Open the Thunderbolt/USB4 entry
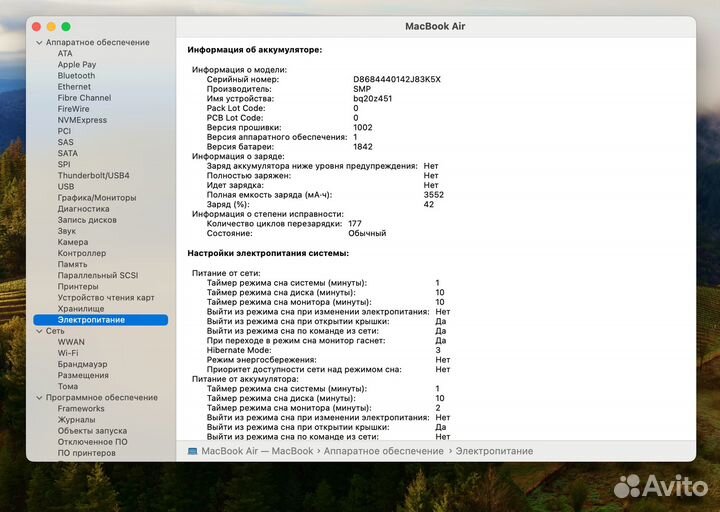Viewport: 720px width, 512px height. (x=93, y=175)
